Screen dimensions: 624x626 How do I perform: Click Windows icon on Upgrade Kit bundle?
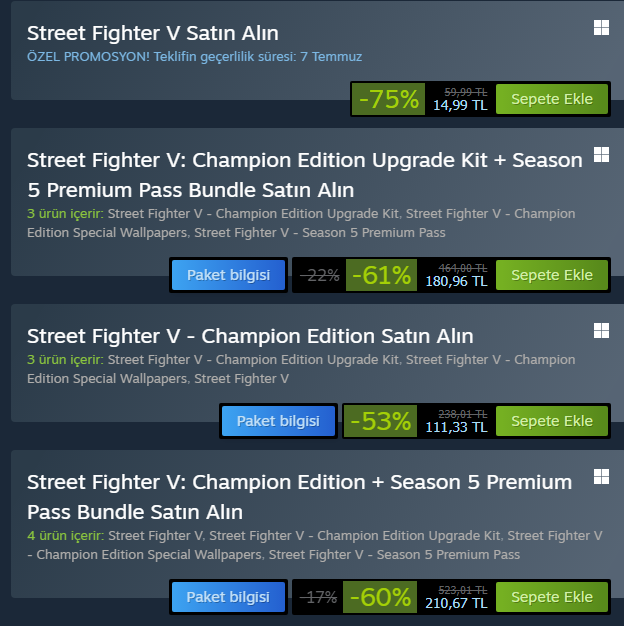(x=601, y=155)
